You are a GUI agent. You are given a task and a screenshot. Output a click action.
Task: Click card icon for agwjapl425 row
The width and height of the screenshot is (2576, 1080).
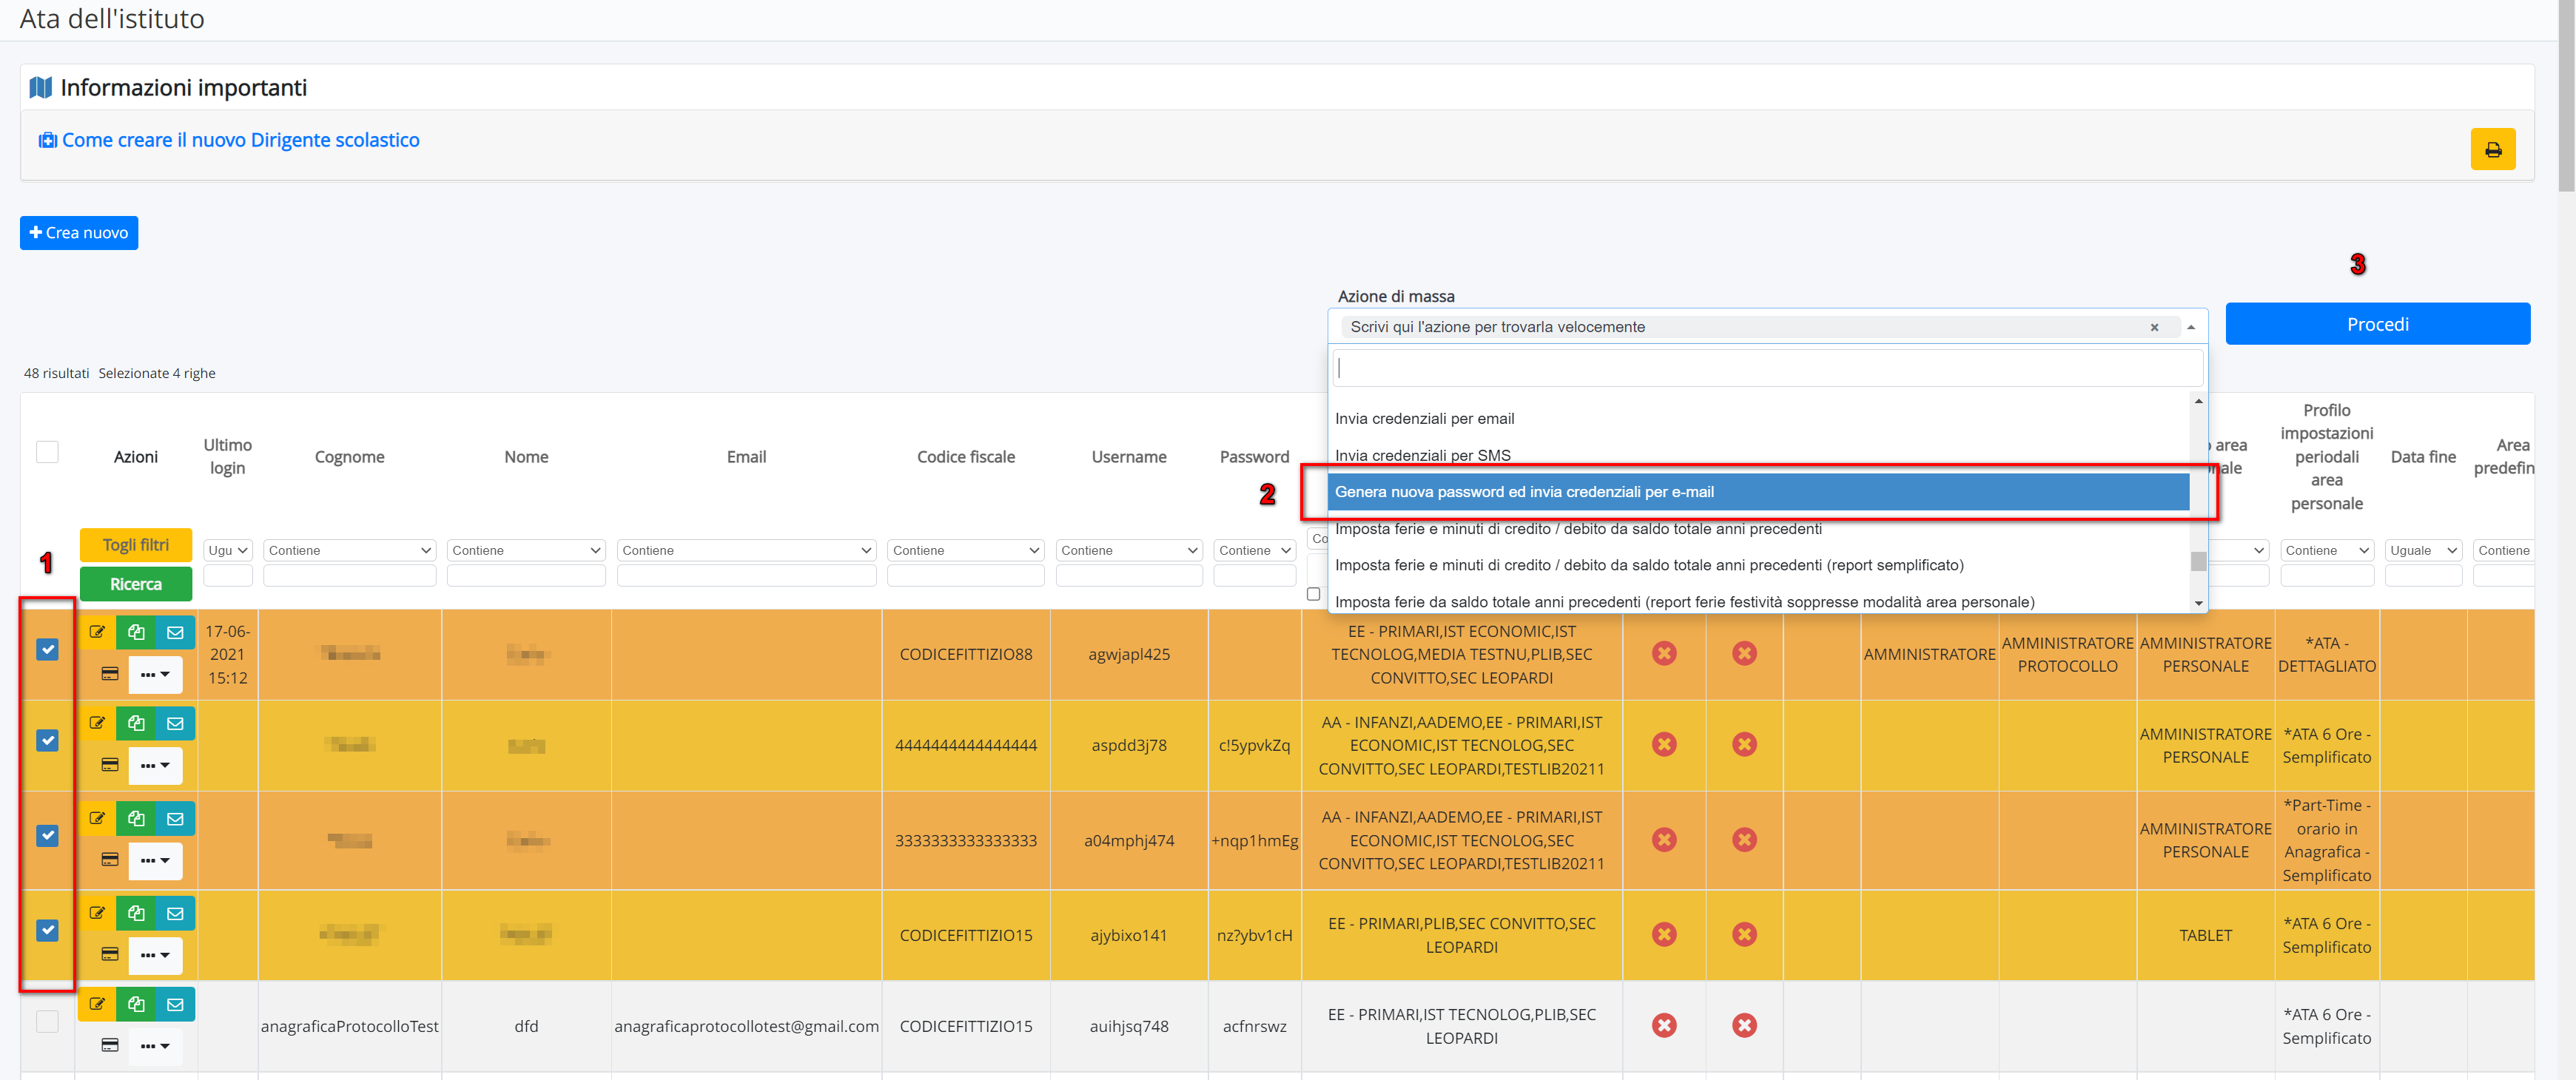tap(110, 674)
